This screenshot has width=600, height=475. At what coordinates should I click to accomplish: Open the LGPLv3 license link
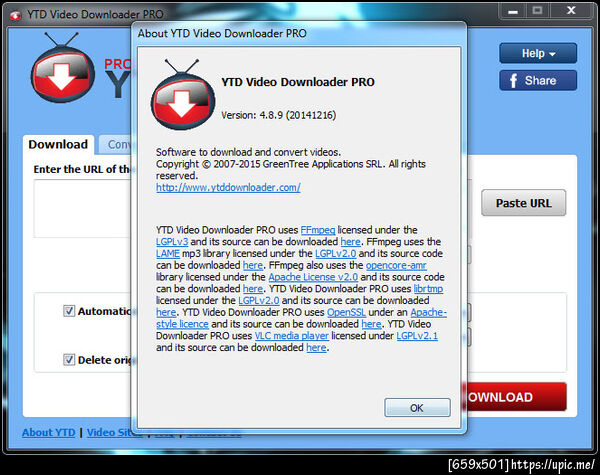pyautogui.click(x=172, y=242)
